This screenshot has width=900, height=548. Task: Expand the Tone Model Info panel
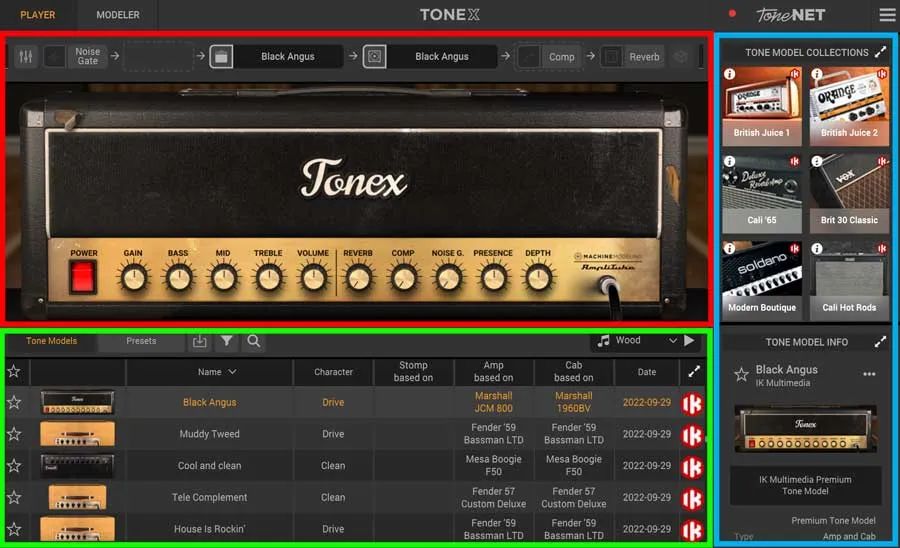(880, 342)
